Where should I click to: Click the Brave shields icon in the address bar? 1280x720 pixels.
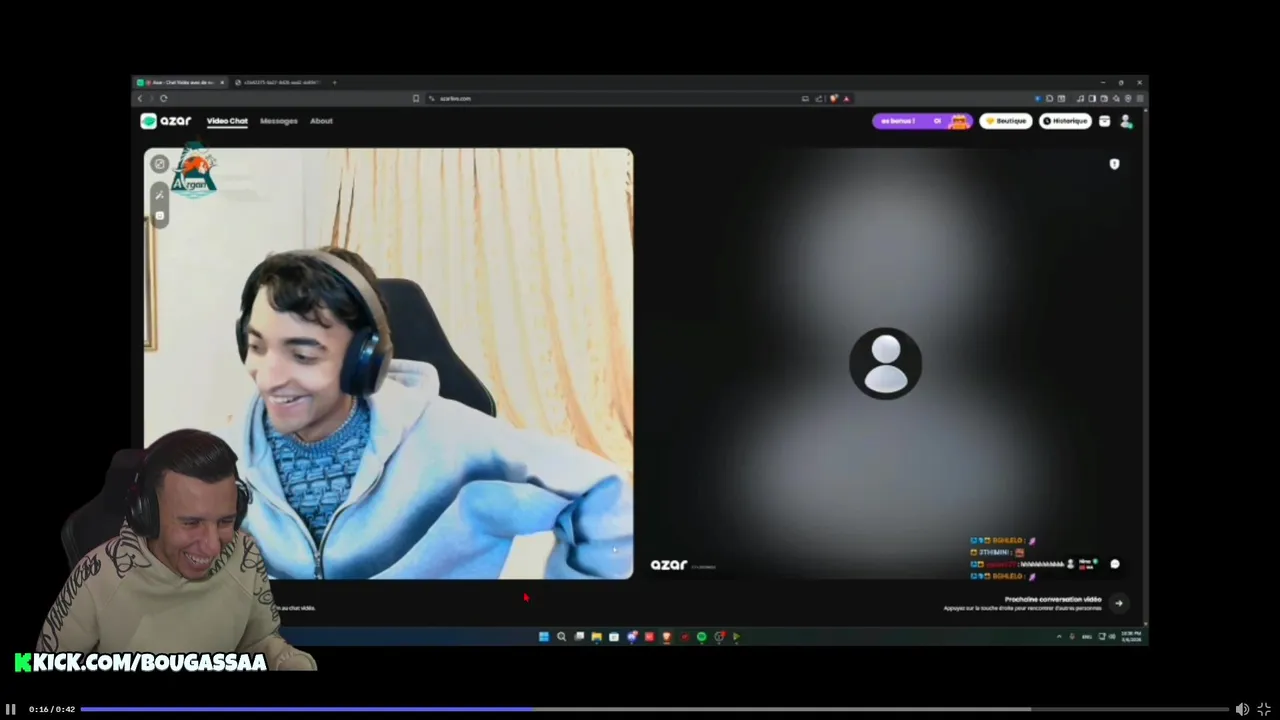coord(834,98)
